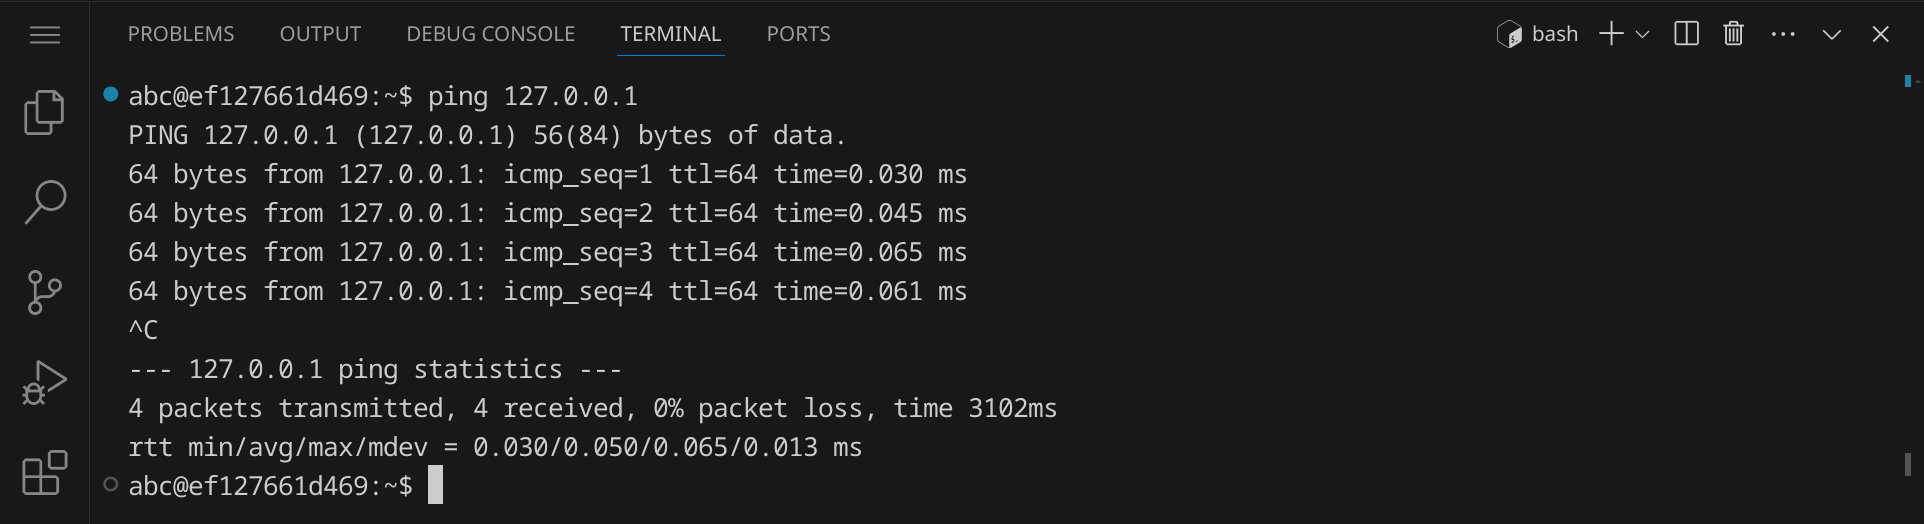
Task: Open the Explorer view in activity bar
Action: 44,112
